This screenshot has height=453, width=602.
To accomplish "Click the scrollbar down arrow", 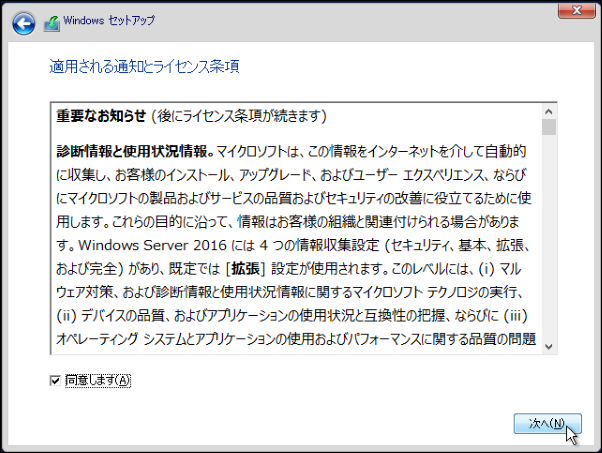I will click(549, 343).
